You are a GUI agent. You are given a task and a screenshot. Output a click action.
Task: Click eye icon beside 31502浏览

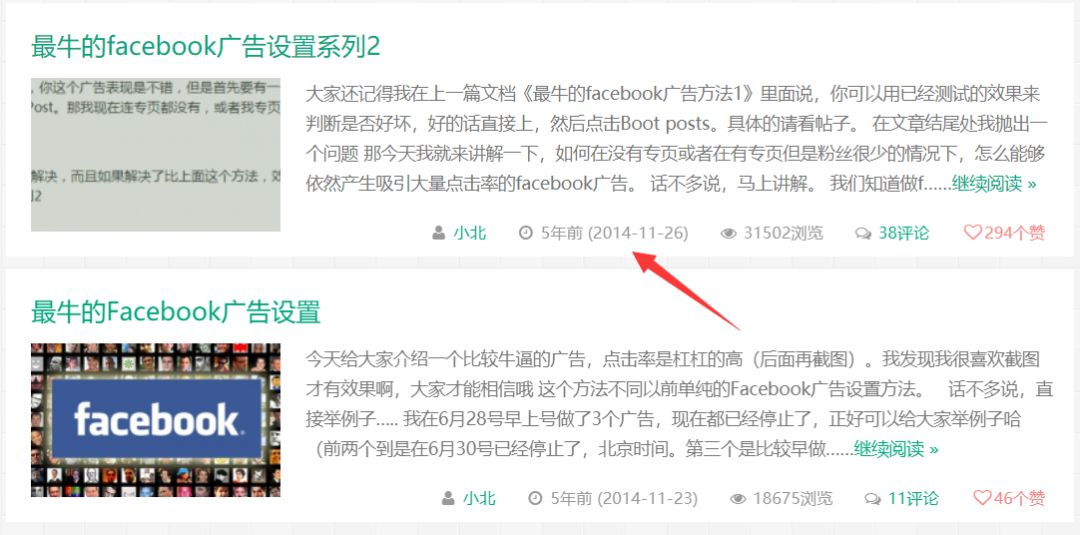pos(728,234)
